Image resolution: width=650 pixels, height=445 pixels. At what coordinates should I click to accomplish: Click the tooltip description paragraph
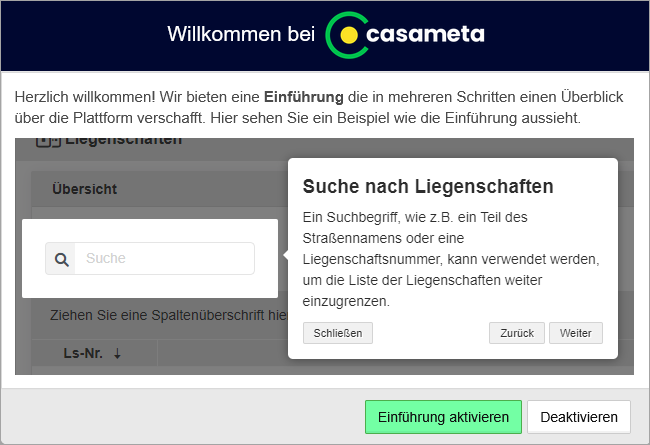click(450, 258)
